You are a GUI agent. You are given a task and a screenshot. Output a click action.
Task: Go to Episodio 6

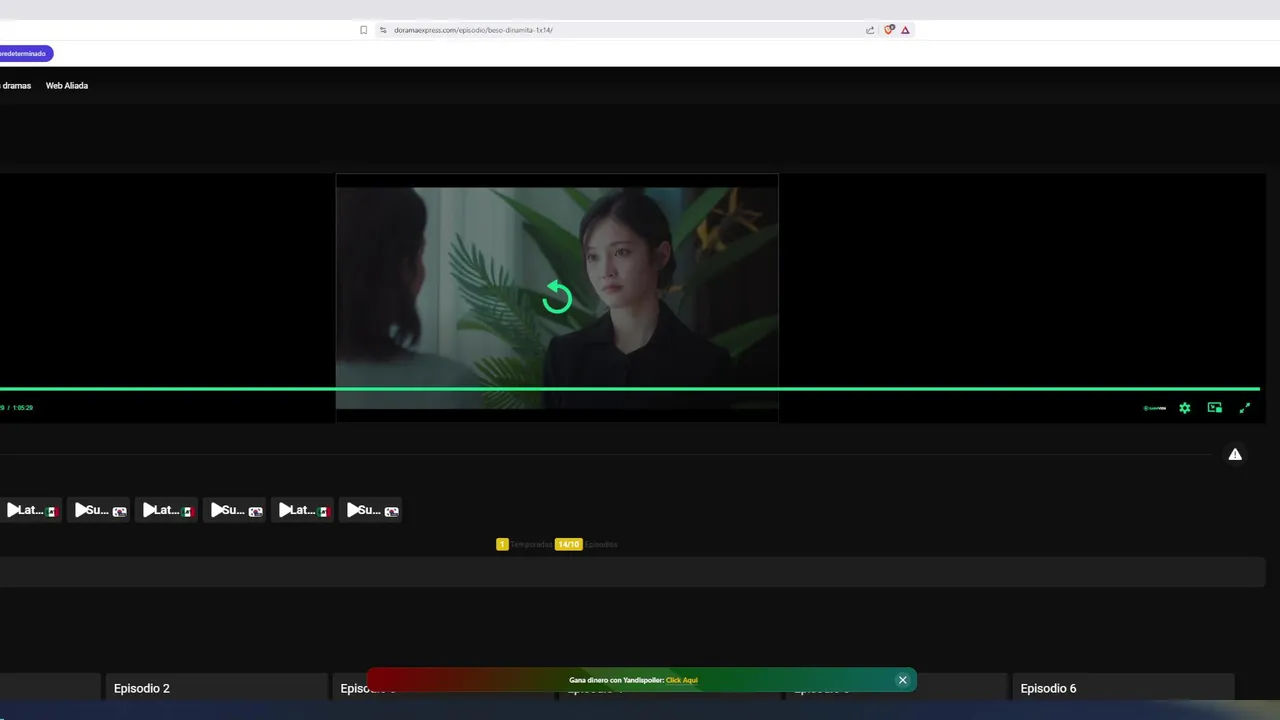click(1048, 688)
